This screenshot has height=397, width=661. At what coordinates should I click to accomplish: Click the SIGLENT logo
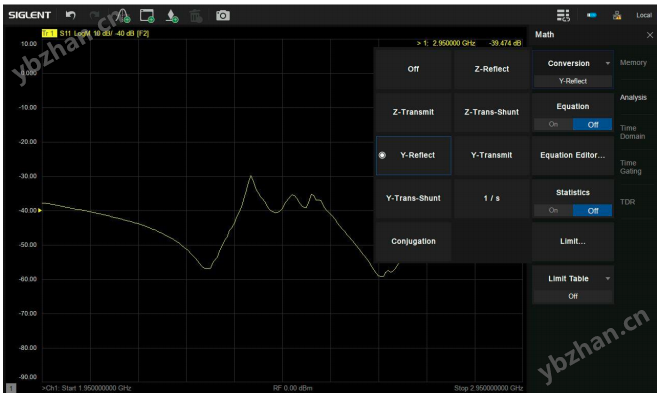(x=30, y=15)
